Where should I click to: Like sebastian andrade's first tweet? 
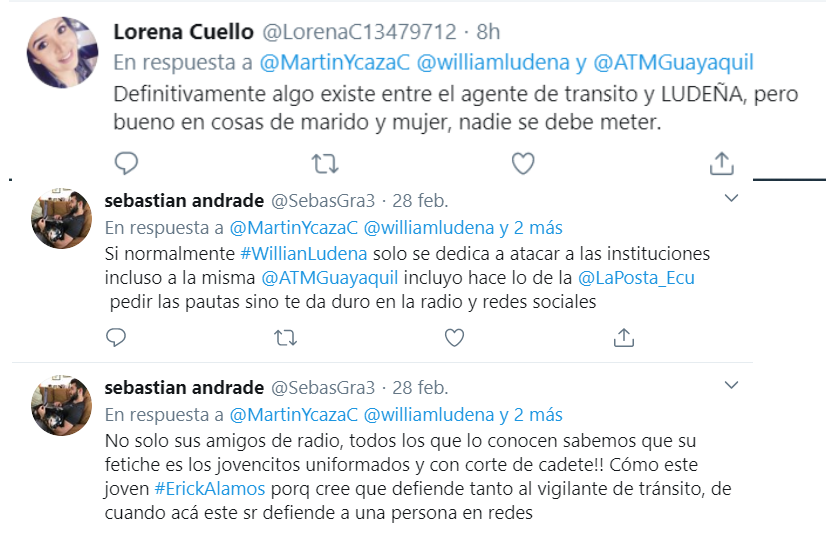click(x=454, y=337)
